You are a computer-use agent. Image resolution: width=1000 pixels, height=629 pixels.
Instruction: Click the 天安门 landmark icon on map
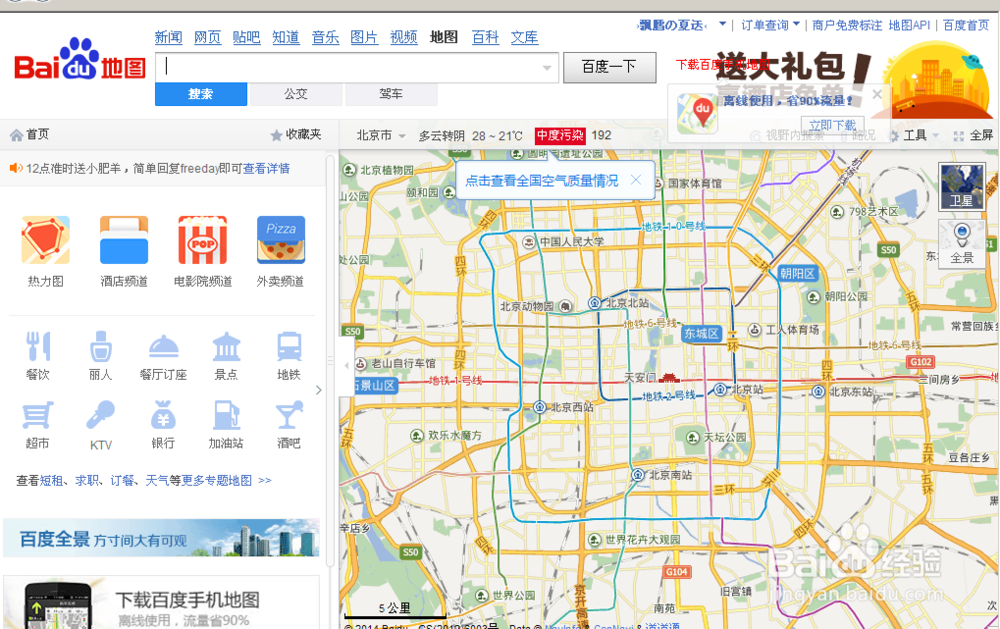click(x=668, y=378)
